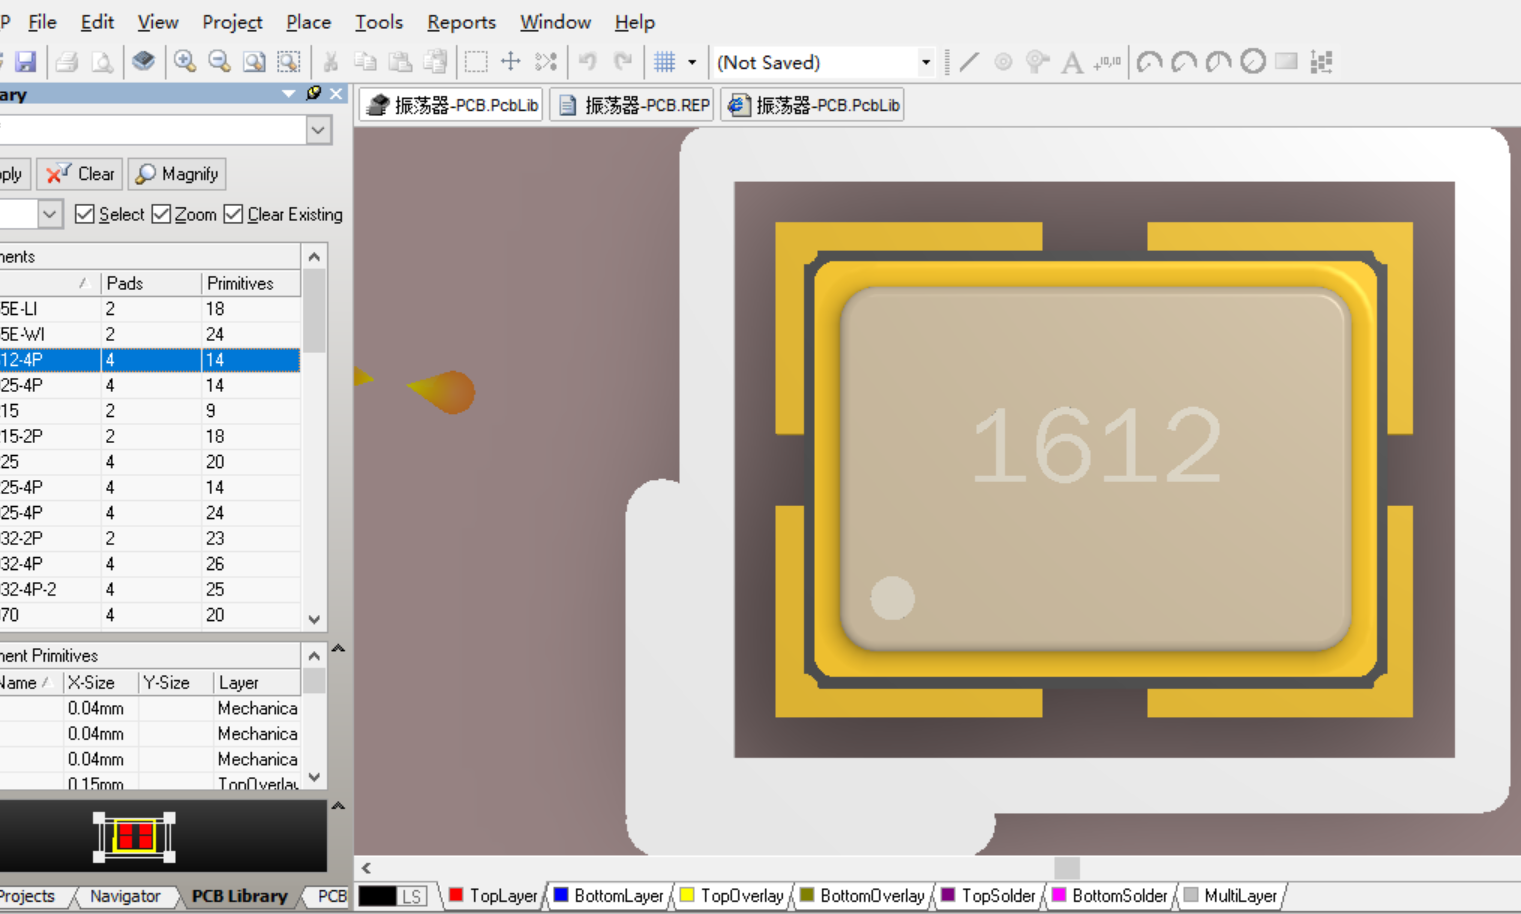This screenshot has width=1521, height=914.
Task: Toggle the Zoom checkbox
Action: click(161, 214)
